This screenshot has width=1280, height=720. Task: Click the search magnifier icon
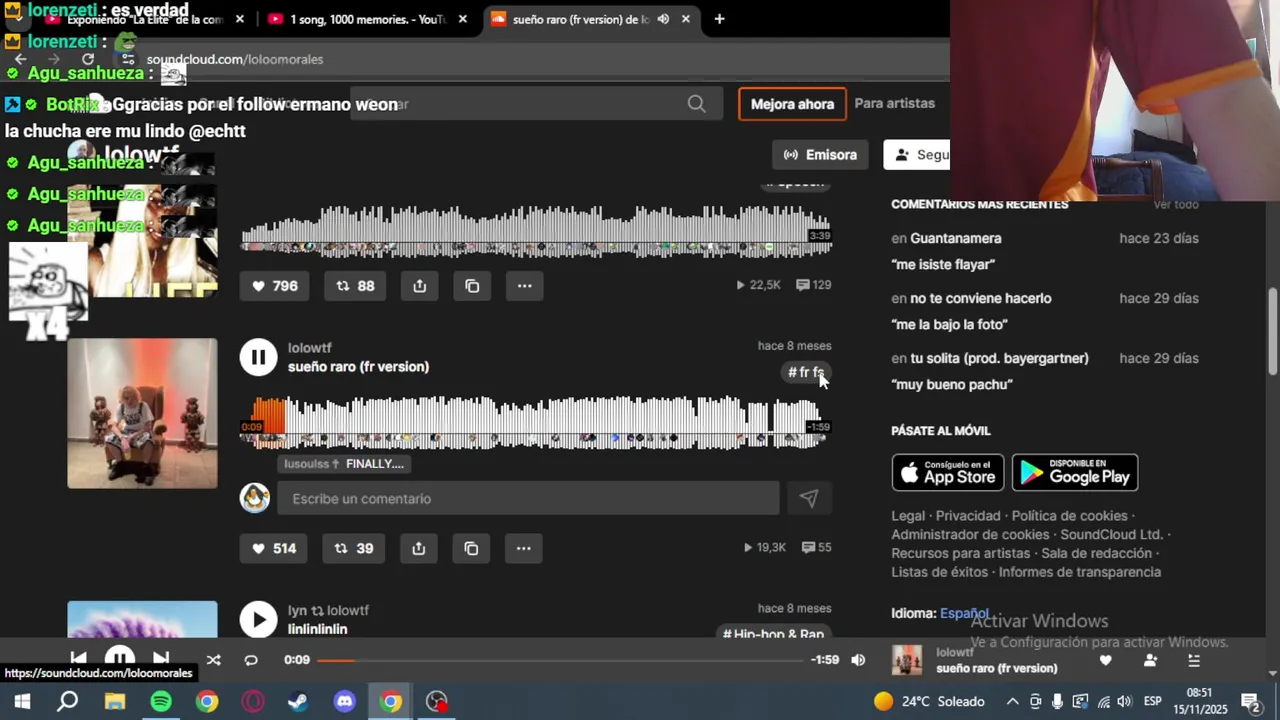tap(697, 104)
